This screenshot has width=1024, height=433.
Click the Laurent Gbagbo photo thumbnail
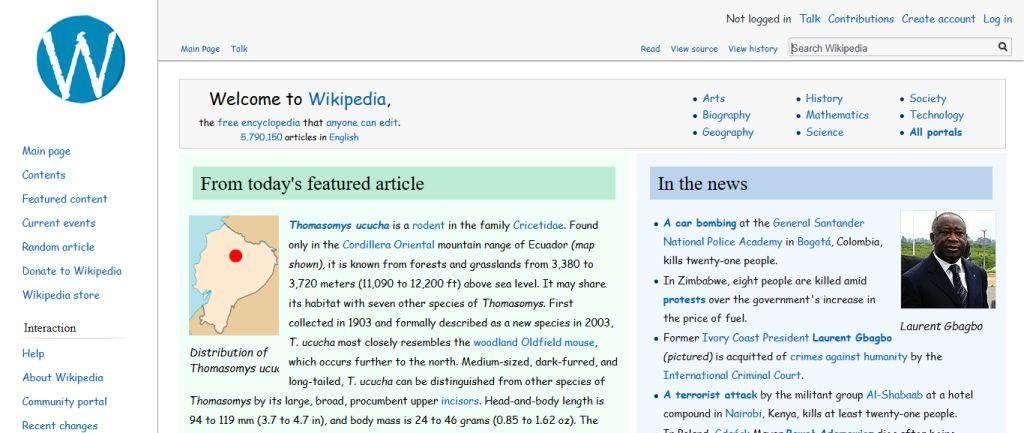(x=948, y=259)
